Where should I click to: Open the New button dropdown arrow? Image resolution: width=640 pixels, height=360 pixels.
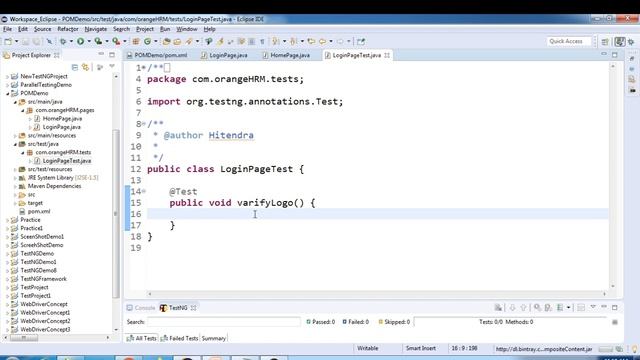coord(16,41)
